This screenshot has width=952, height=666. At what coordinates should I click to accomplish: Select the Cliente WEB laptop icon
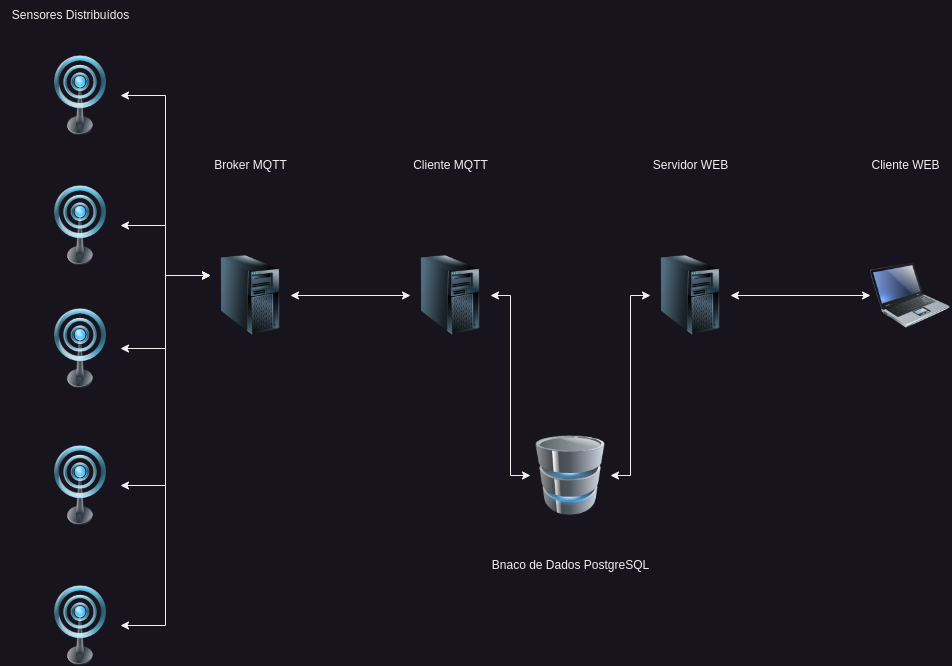909,295
